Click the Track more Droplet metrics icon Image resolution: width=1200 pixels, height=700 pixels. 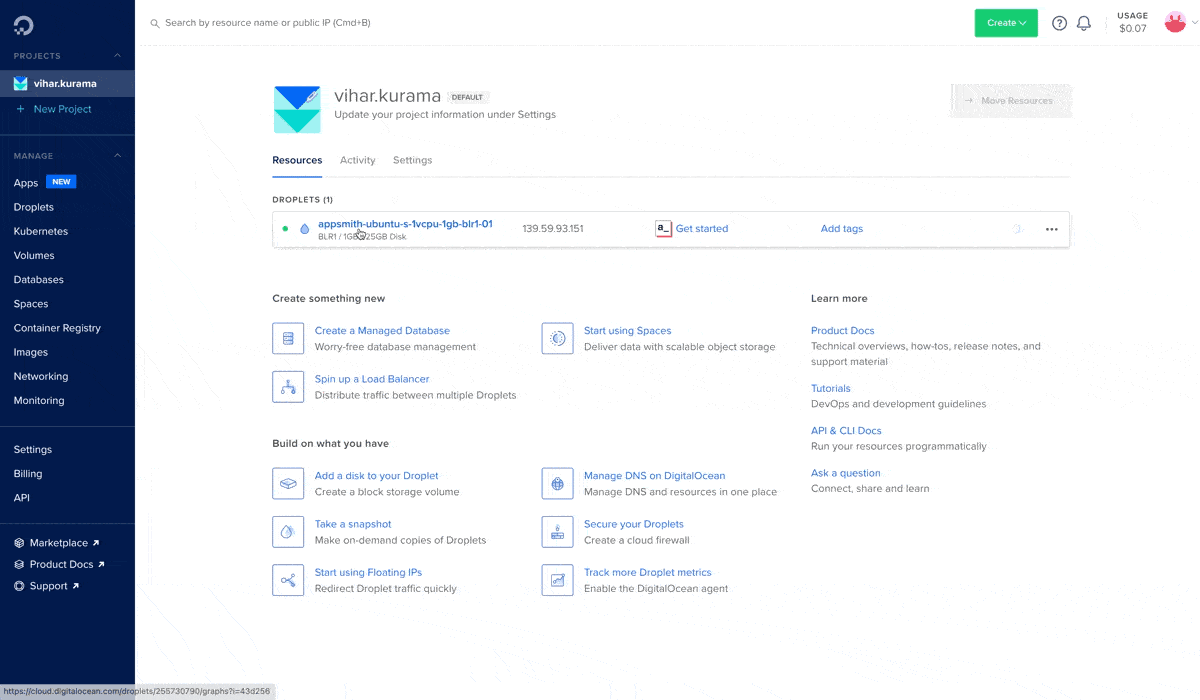click(x=557, y=580)
